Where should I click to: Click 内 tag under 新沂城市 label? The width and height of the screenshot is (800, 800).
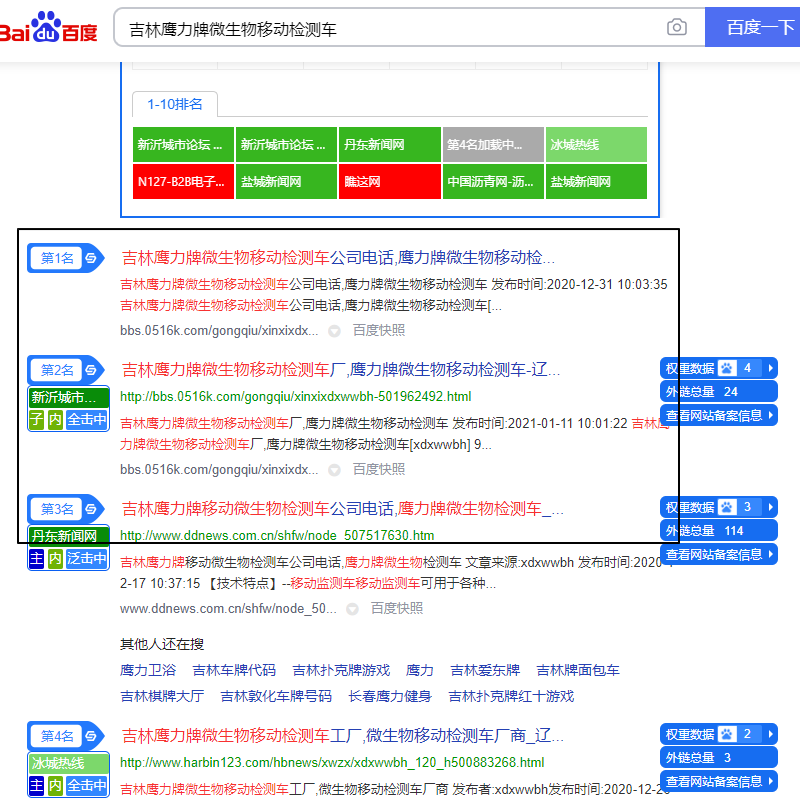55,419
